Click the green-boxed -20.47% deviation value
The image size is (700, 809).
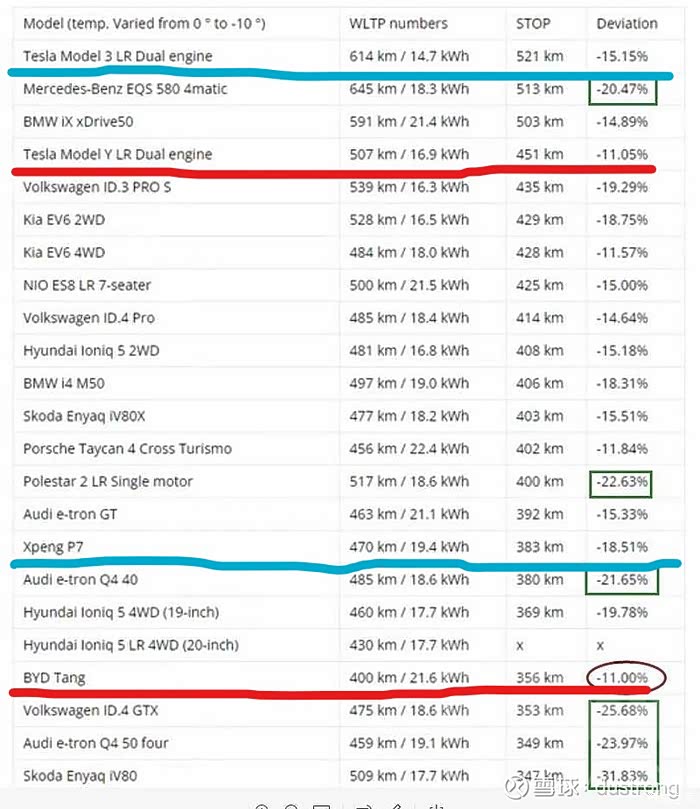point(623,89)
